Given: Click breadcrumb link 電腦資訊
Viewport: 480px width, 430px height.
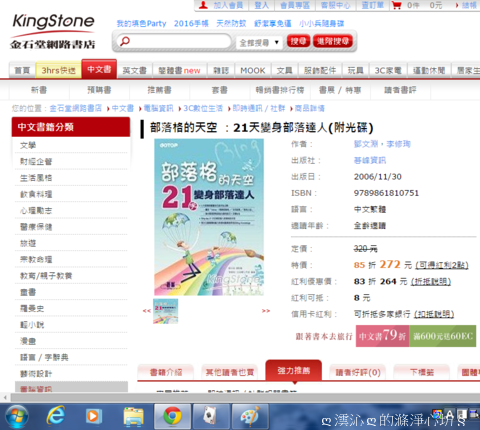Looking at the screenshot, I should (x=158, y=108).
